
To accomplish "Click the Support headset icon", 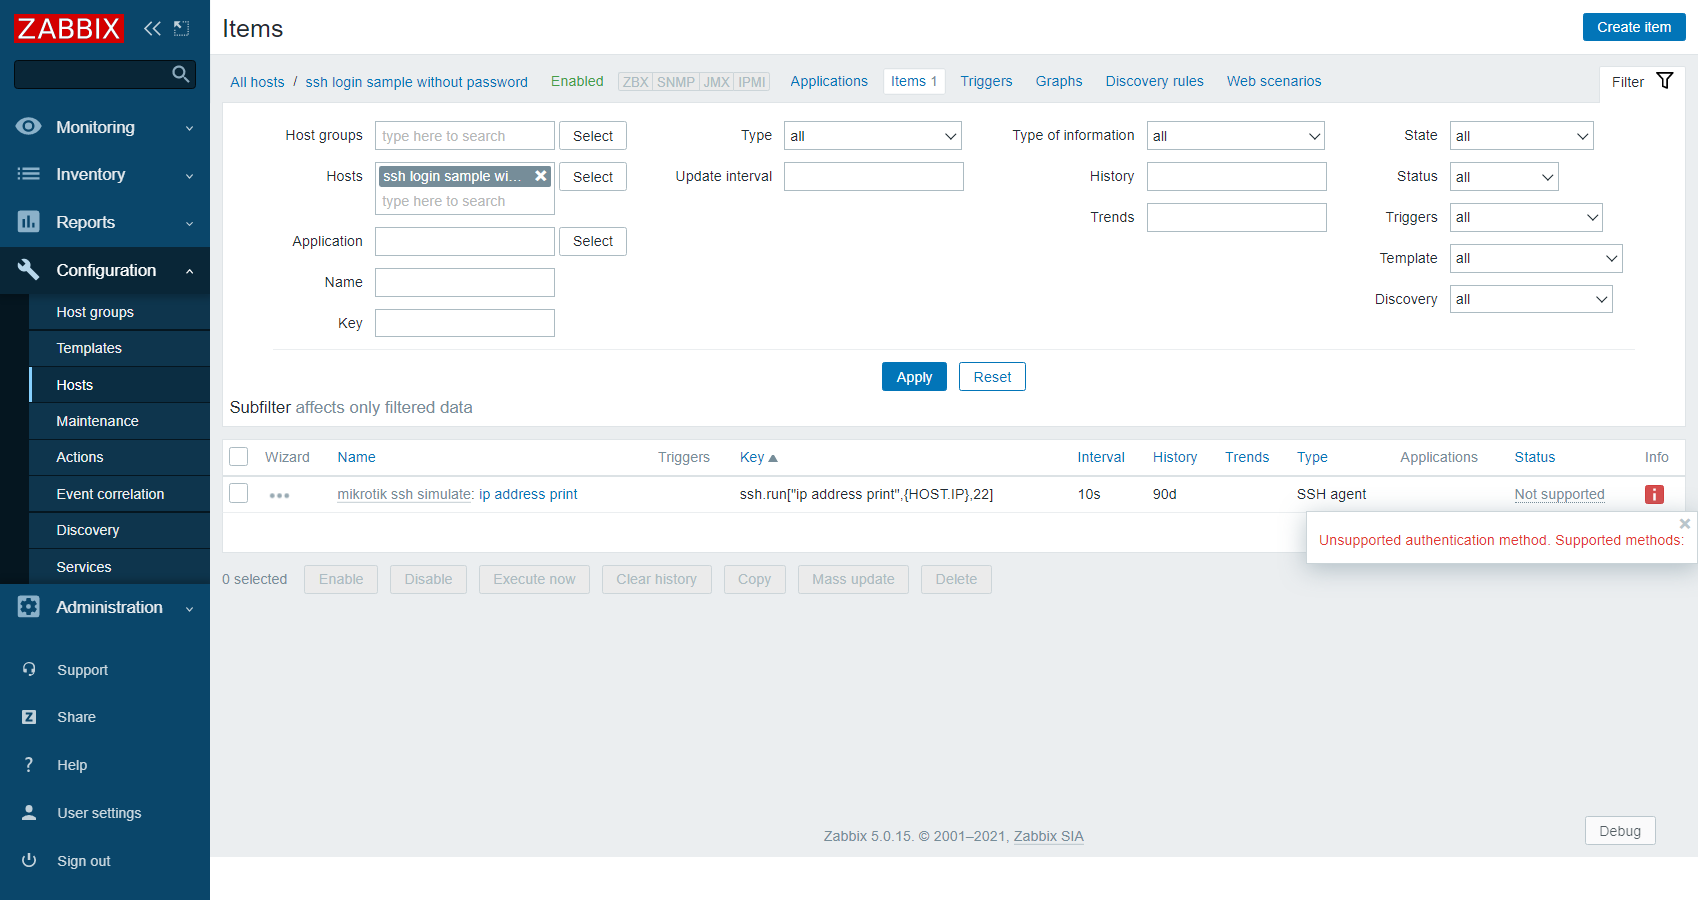I will click(x=29, y=669).
